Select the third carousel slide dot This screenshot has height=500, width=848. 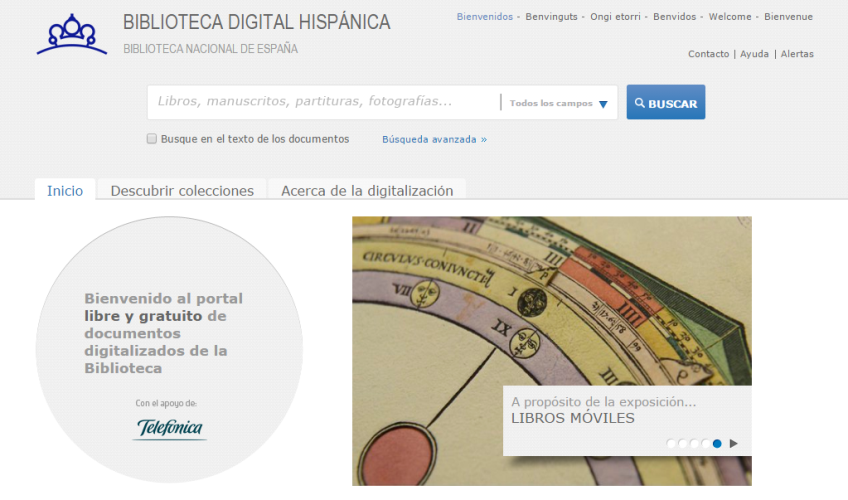[694, 443]
